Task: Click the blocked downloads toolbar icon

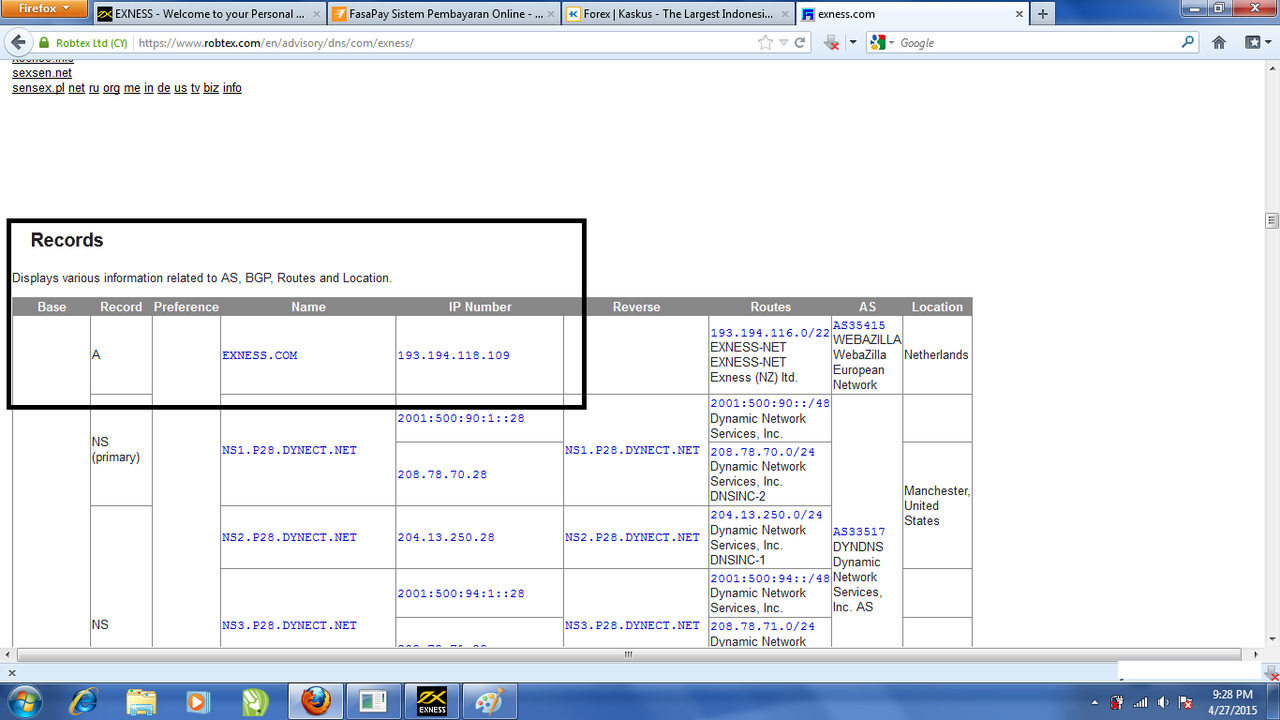Action: coord(831,43)
